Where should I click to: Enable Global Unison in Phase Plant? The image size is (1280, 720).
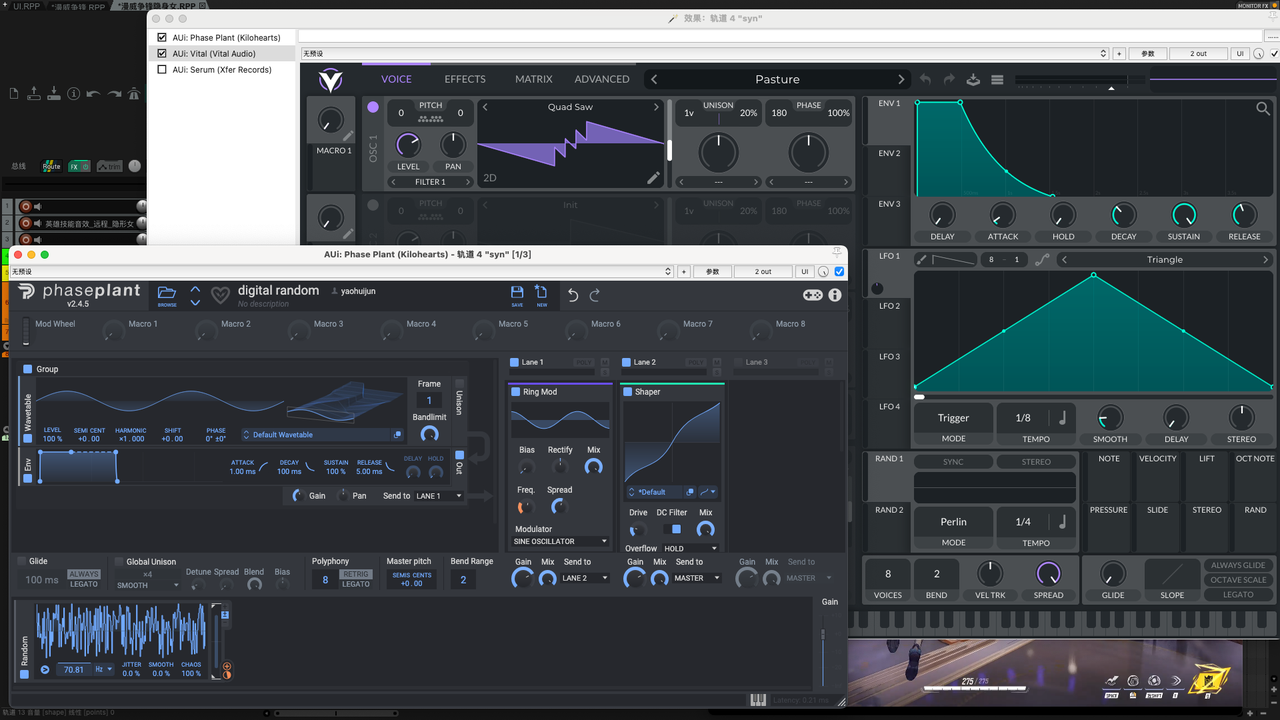coord(119,562)
